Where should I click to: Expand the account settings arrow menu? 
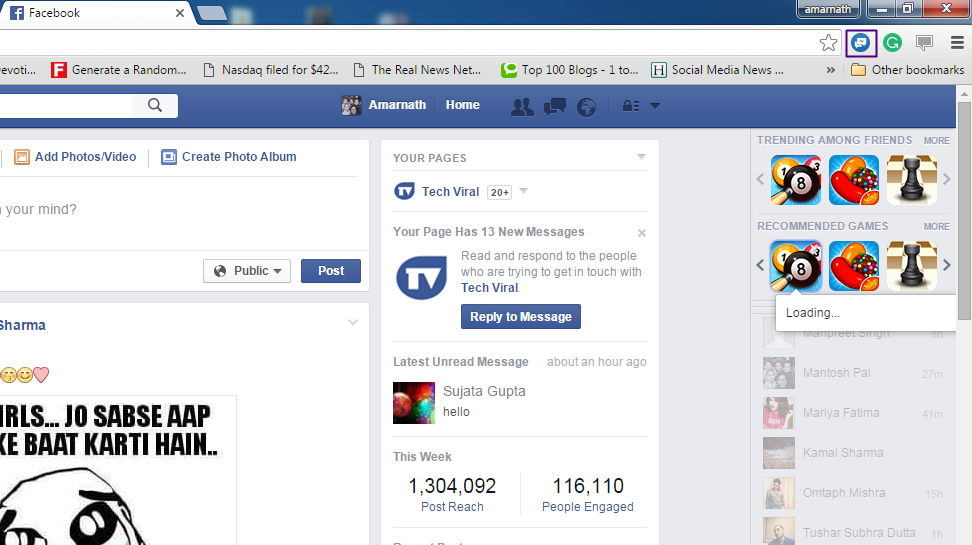pyautogui.click(x=655, y=106)
